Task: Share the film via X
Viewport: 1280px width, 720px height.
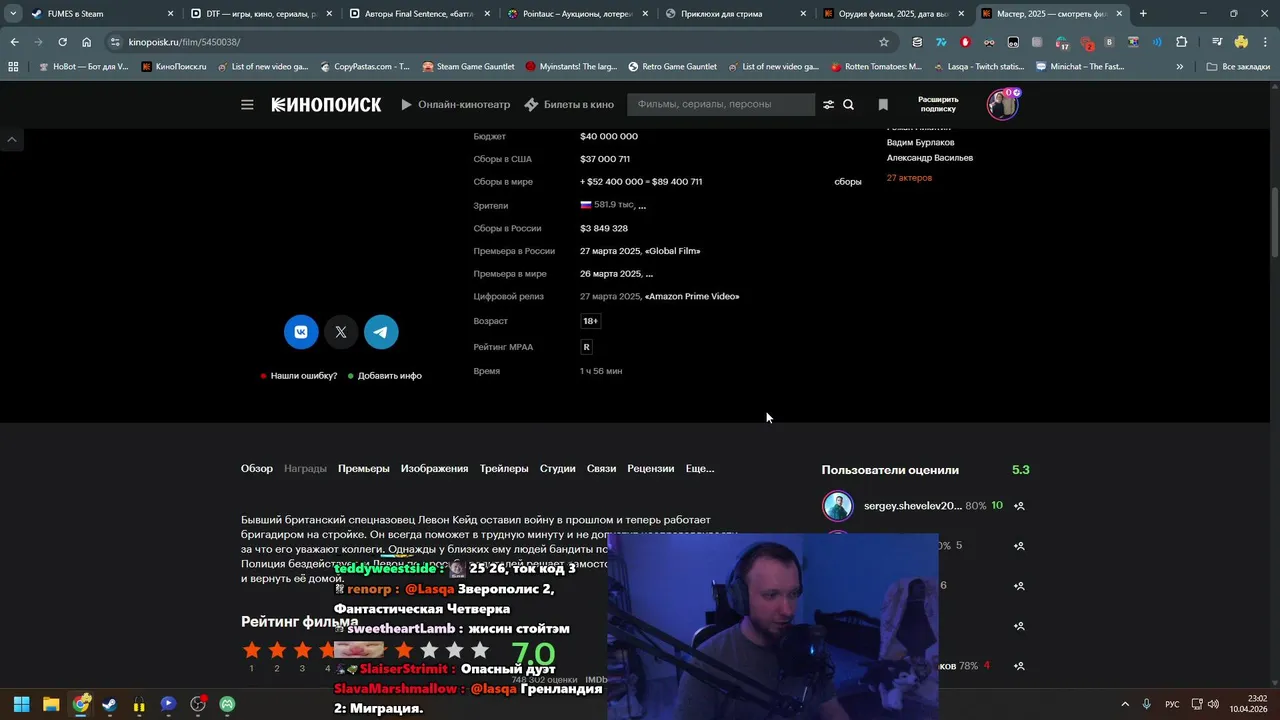Action: pyautogui.click(x=341, y=332)
